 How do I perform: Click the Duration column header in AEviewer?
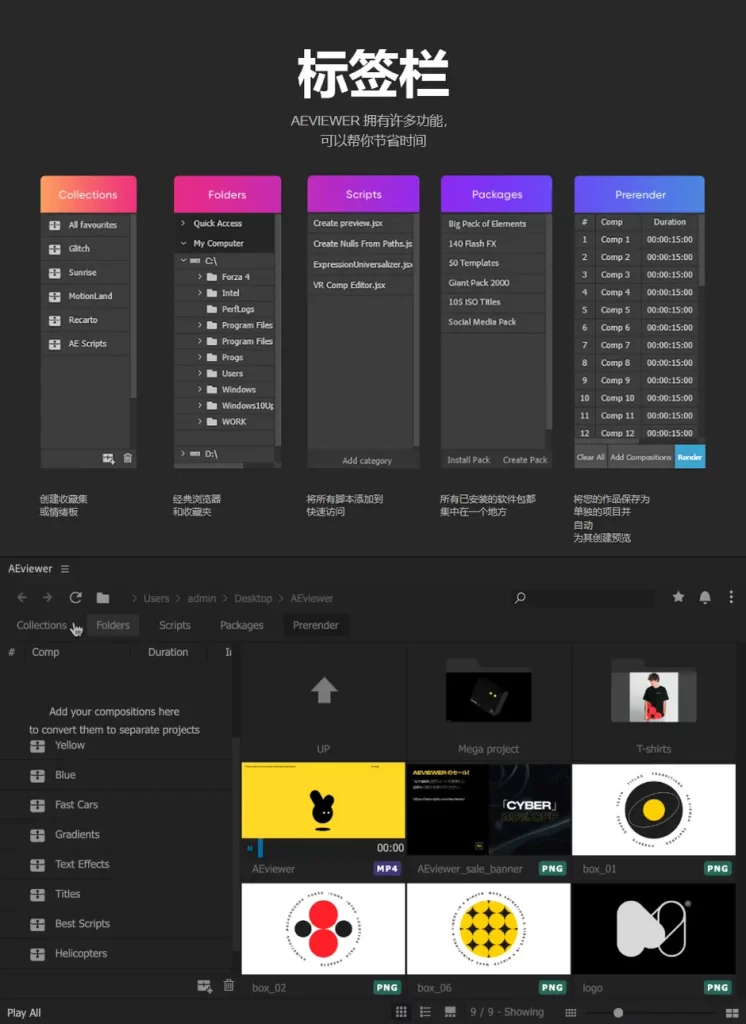pyautogui.click(x=168, y=652)
